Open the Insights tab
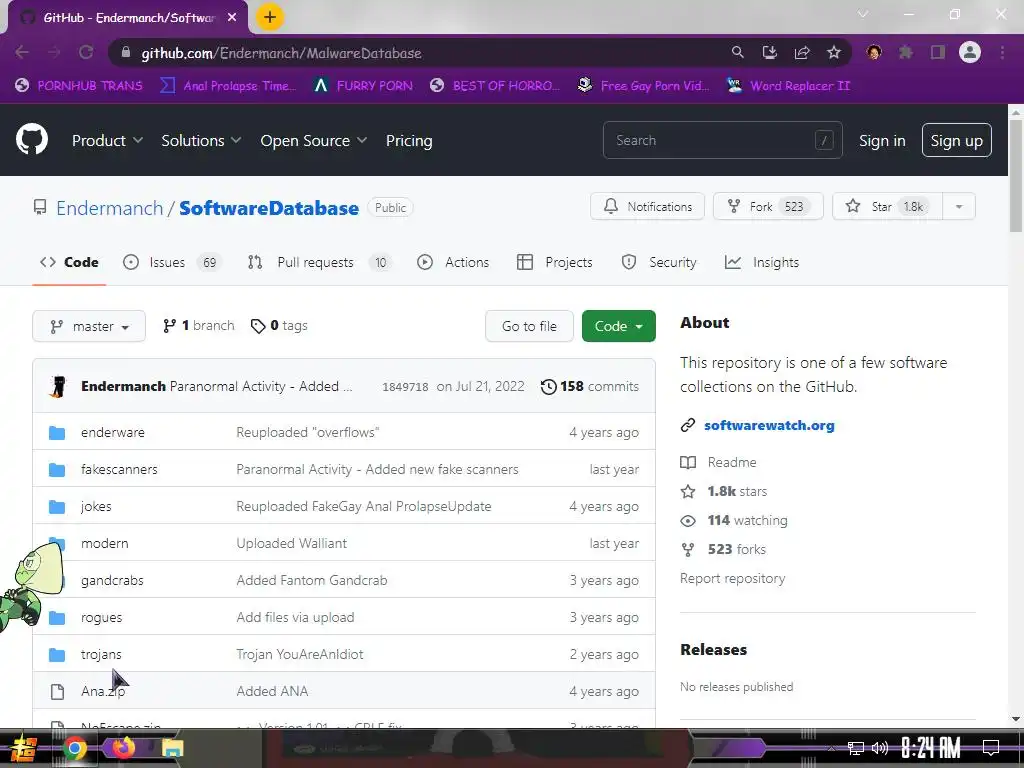This screenshot has width=1024, height=768. coord(761,262)
